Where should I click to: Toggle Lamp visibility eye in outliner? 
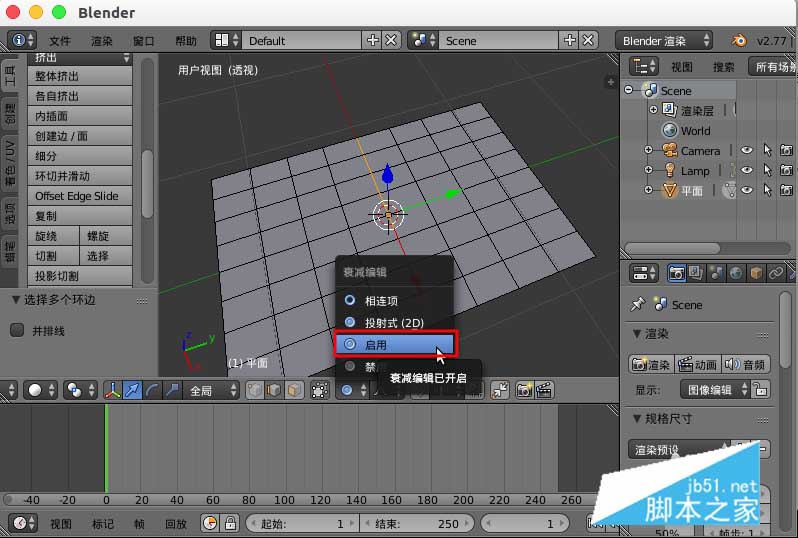747,170
